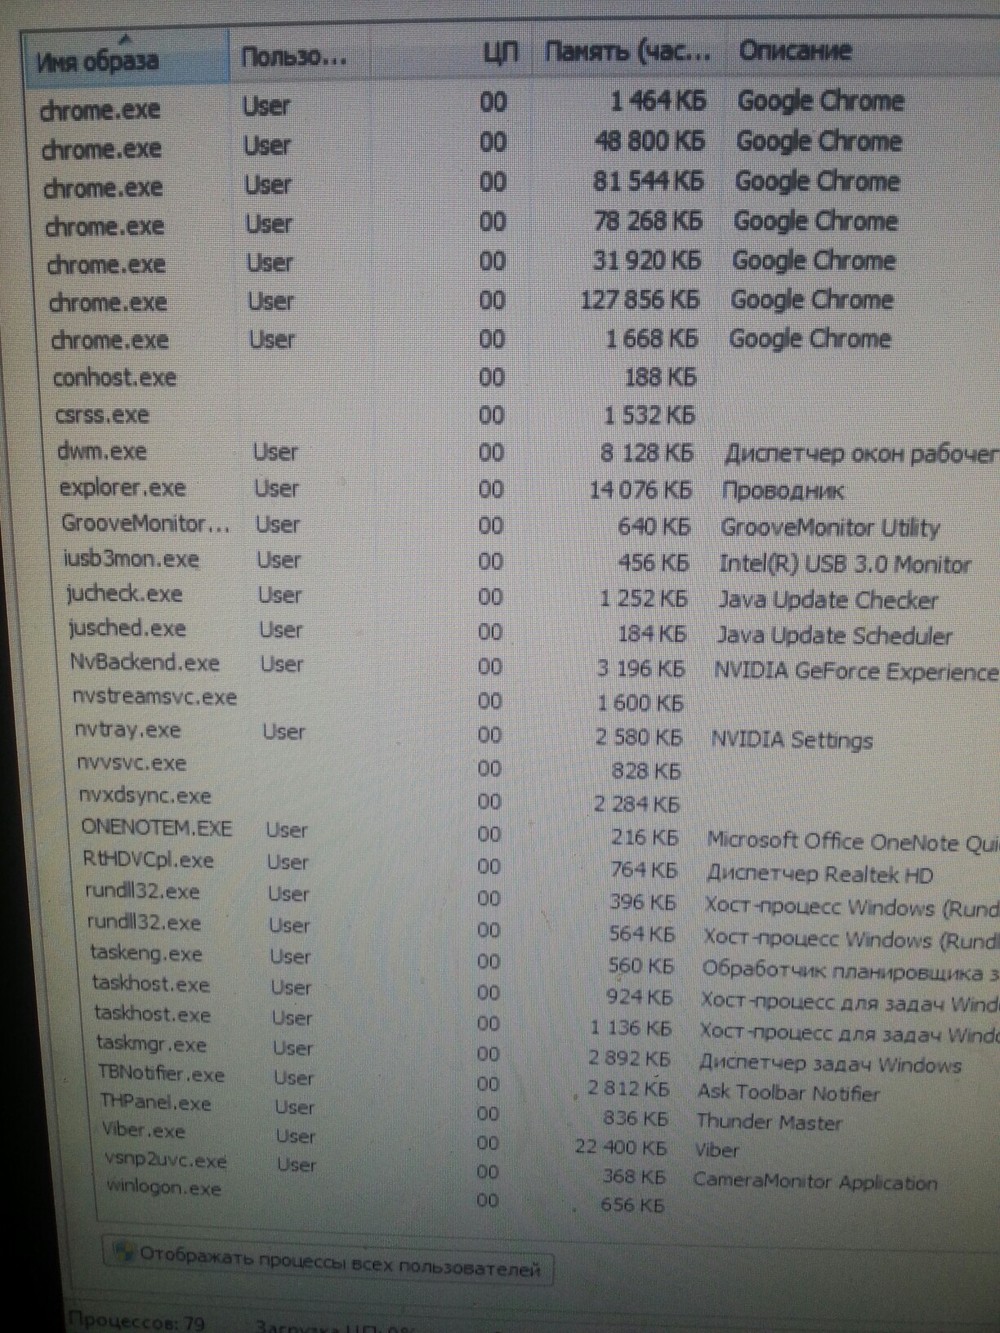Click Java Update Checker description
Image resolution: width=1000 pixels, height=1333 pixels.
pos(828,600)
